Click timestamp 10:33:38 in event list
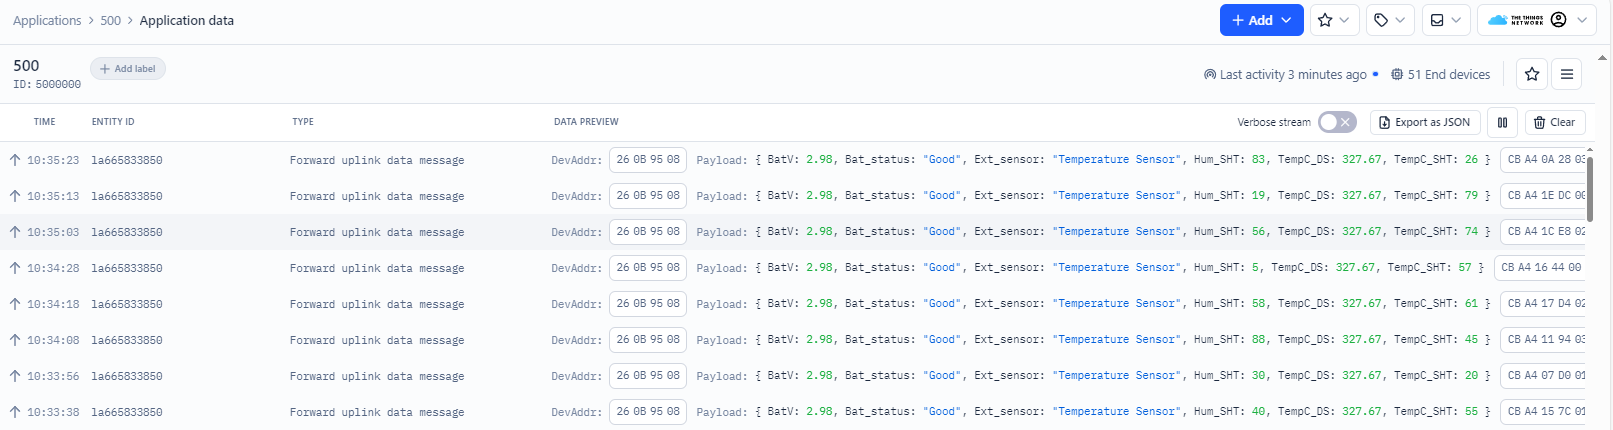Image resolution: width=1613 pixels, height=430 pixels. tap(53, 412)
